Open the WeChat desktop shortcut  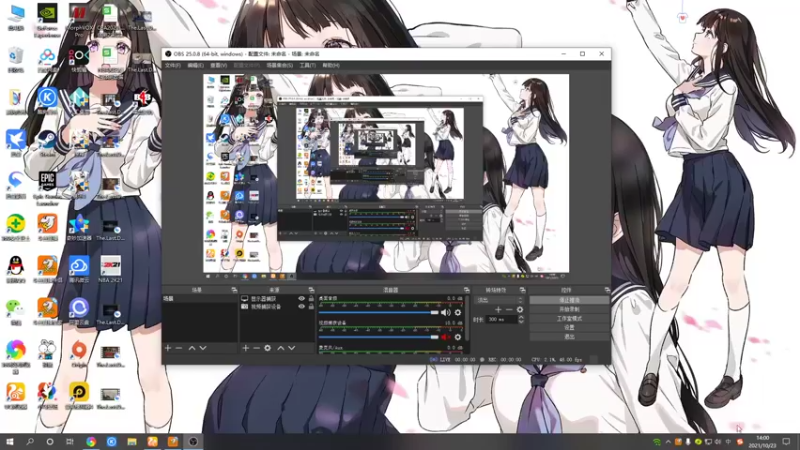[x=16, y=311]
